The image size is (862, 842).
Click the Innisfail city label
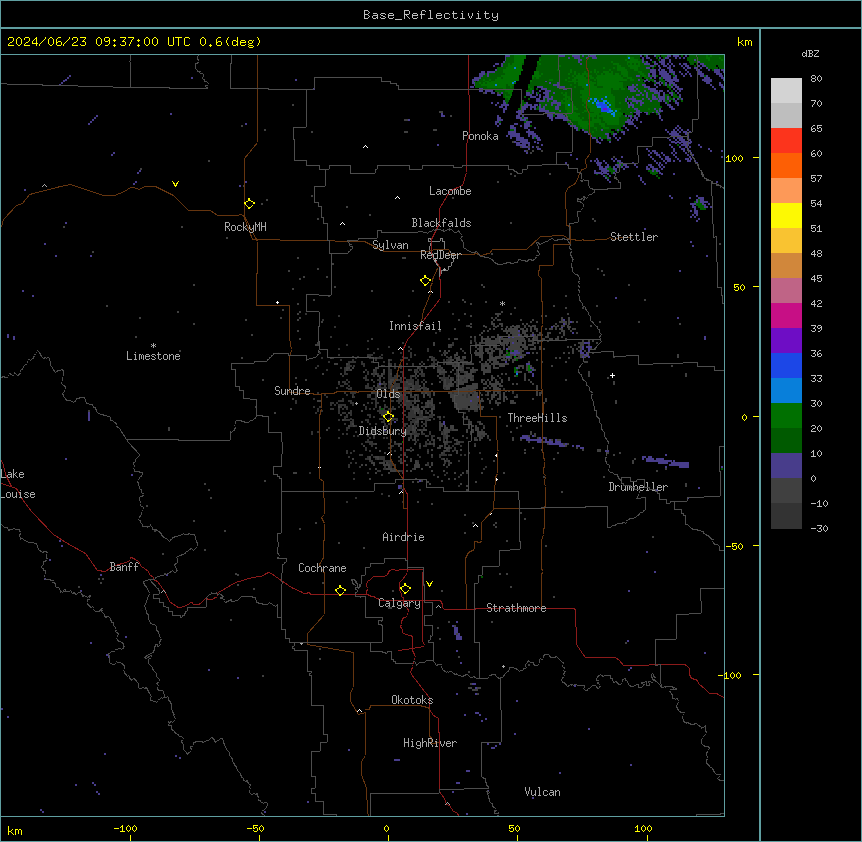(x=415, y=326)
